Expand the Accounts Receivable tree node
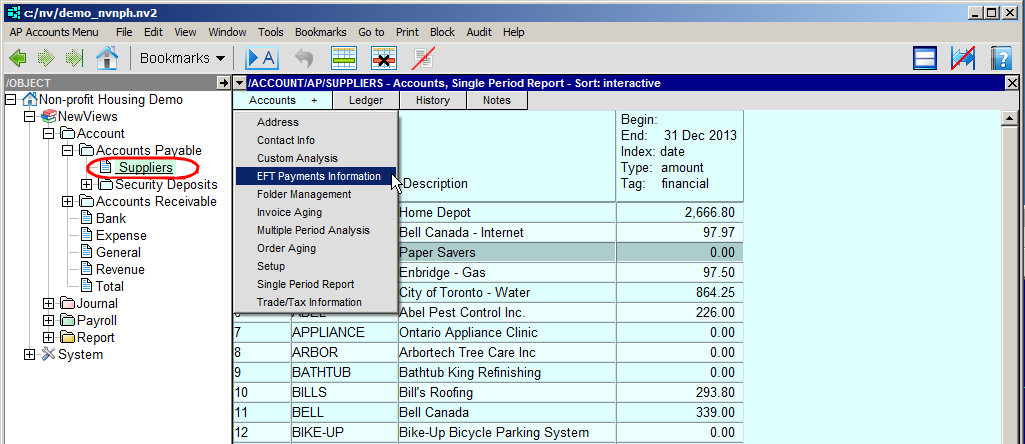Viewport: 1025px width, 444px height. [67, 202]
